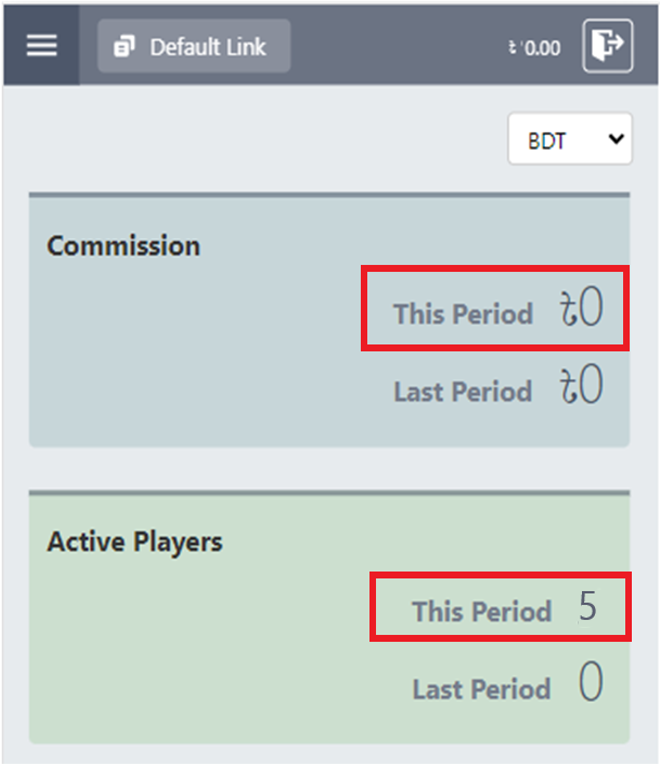Screen dimensions: 660x764
Task: Select Commission Last Period label
Action: coord(462,391)
